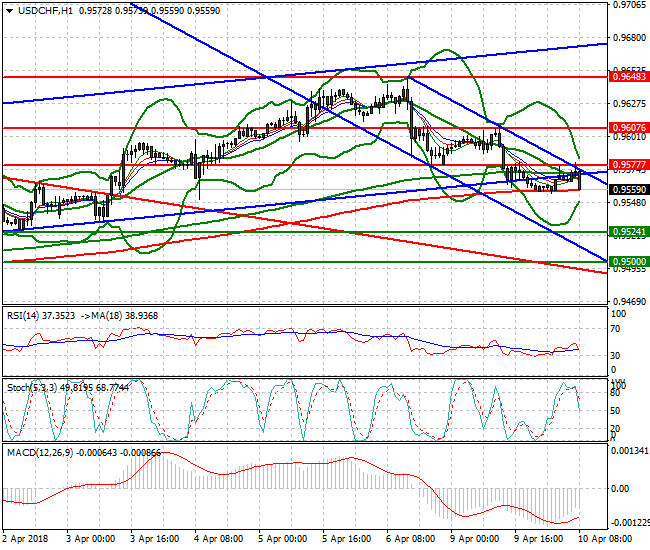
Task: Click the 0.95000 green support label
Action: pyautogui.click(x=629, y=262)
